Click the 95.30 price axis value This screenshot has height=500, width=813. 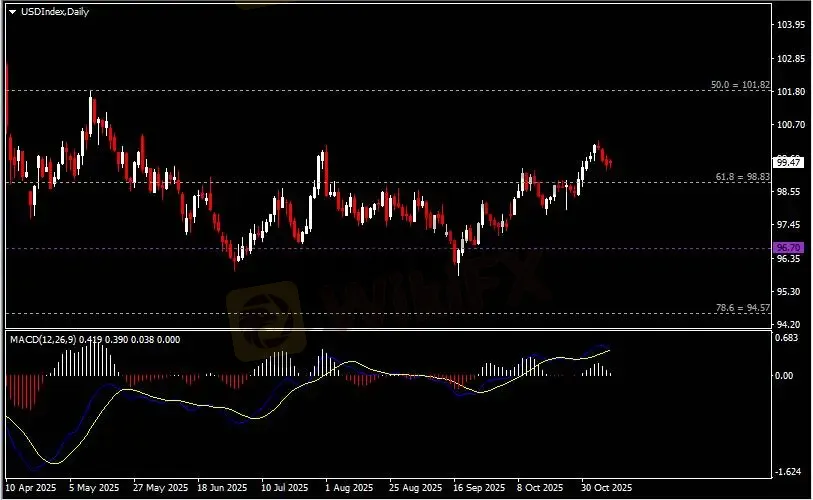click(x=791, y=291)
